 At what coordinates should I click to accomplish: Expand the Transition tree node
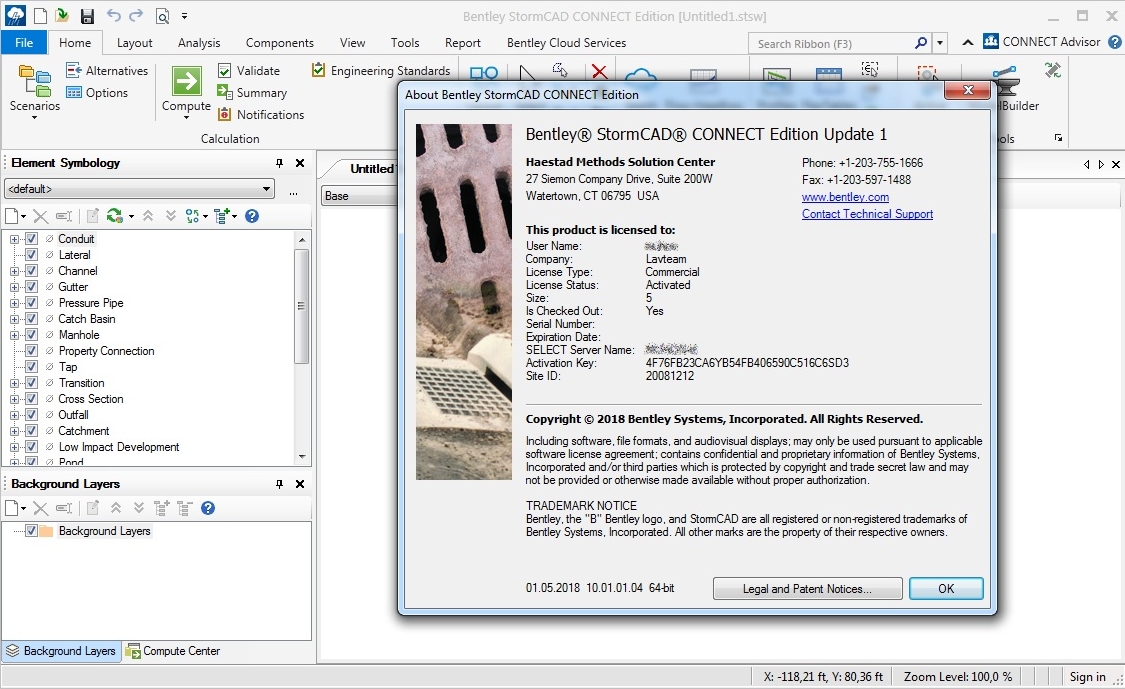14,383
